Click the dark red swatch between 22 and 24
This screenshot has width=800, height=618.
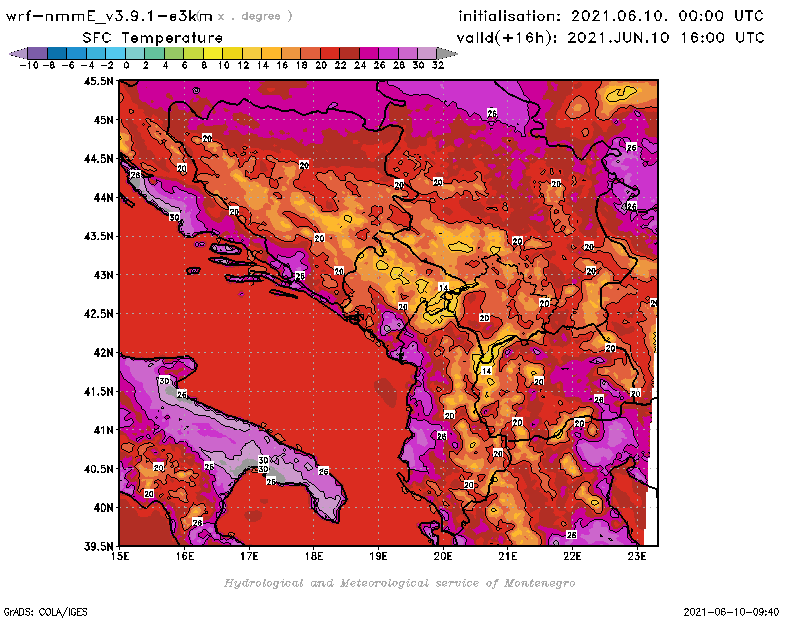click(x=349, y=53)
